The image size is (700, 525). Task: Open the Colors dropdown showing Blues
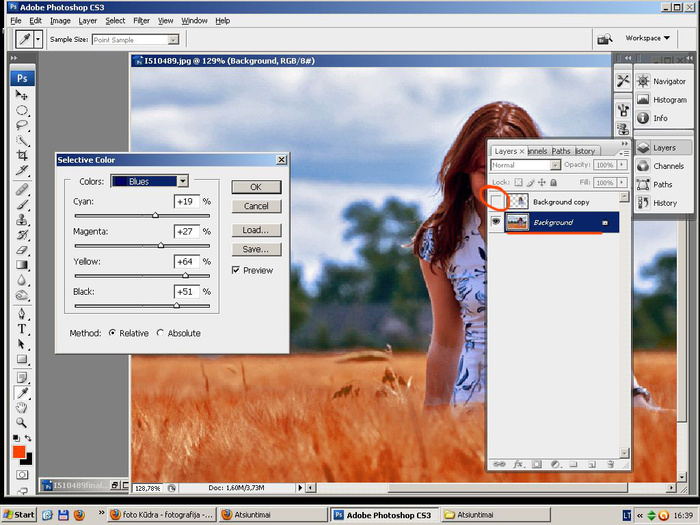pyautogui.click(x=183, y=181)
